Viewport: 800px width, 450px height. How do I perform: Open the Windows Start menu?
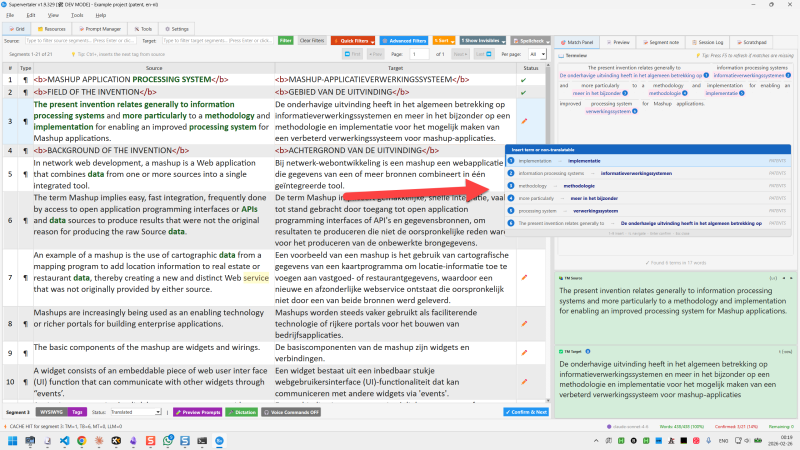[x=13, y=441]
